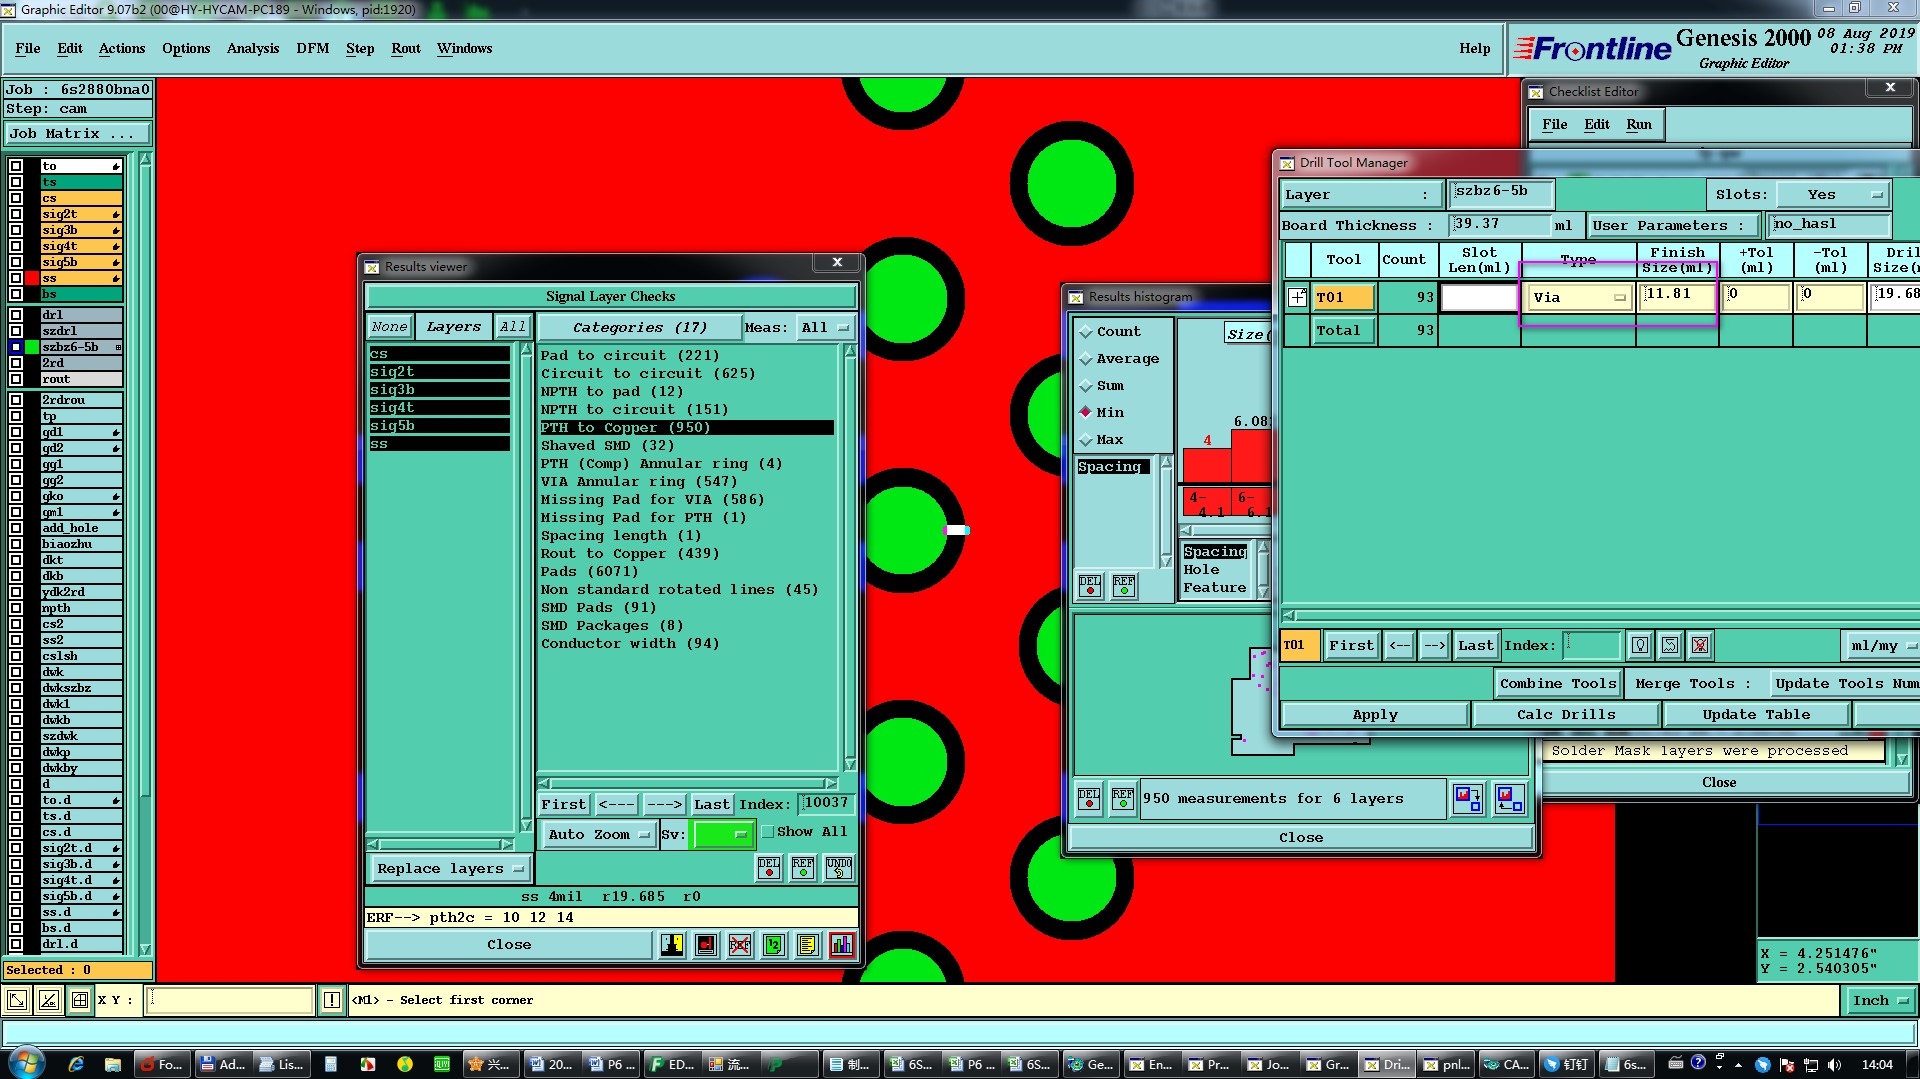Image resolution: width=1920 pixels, height=1079 pixels.
Task: Click the angle measure icon in bottom bar
Action: pyautogui.click(x=49, y=1000)
